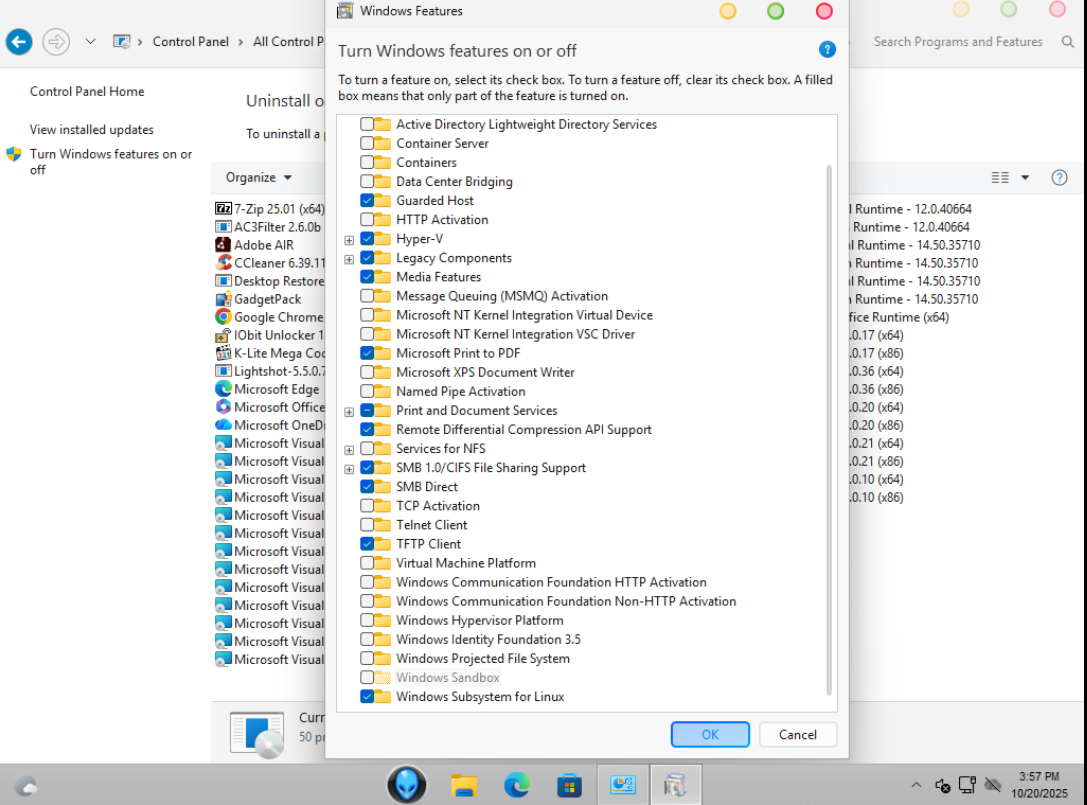Click the Windows Features title bar icon
1087x805 pixels.
click(345, 10)
